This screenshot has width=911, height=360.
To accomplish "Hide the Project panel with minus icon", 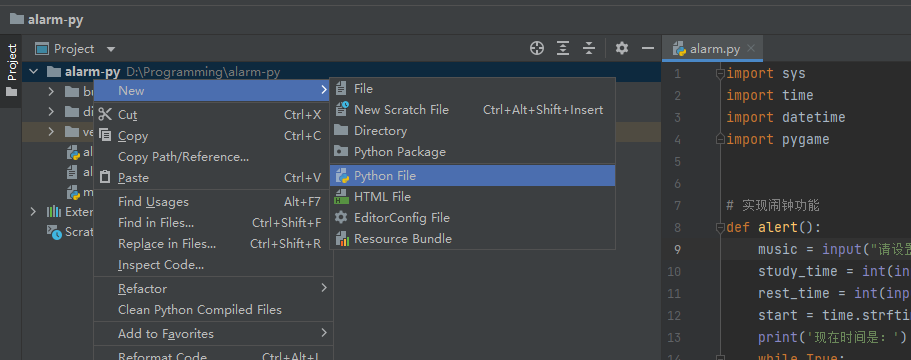I will click(x=648, y=48).
